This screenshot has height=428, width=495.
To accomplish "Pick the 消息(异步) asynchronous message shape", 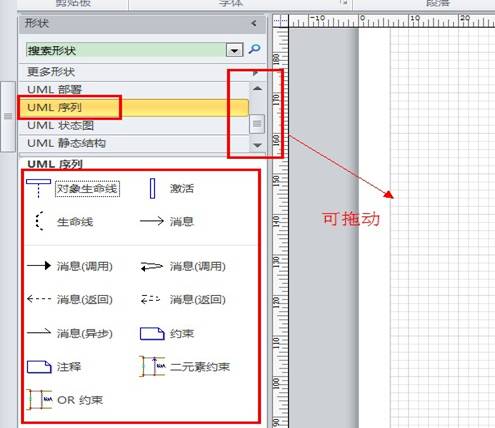I will tap(39, 332).
